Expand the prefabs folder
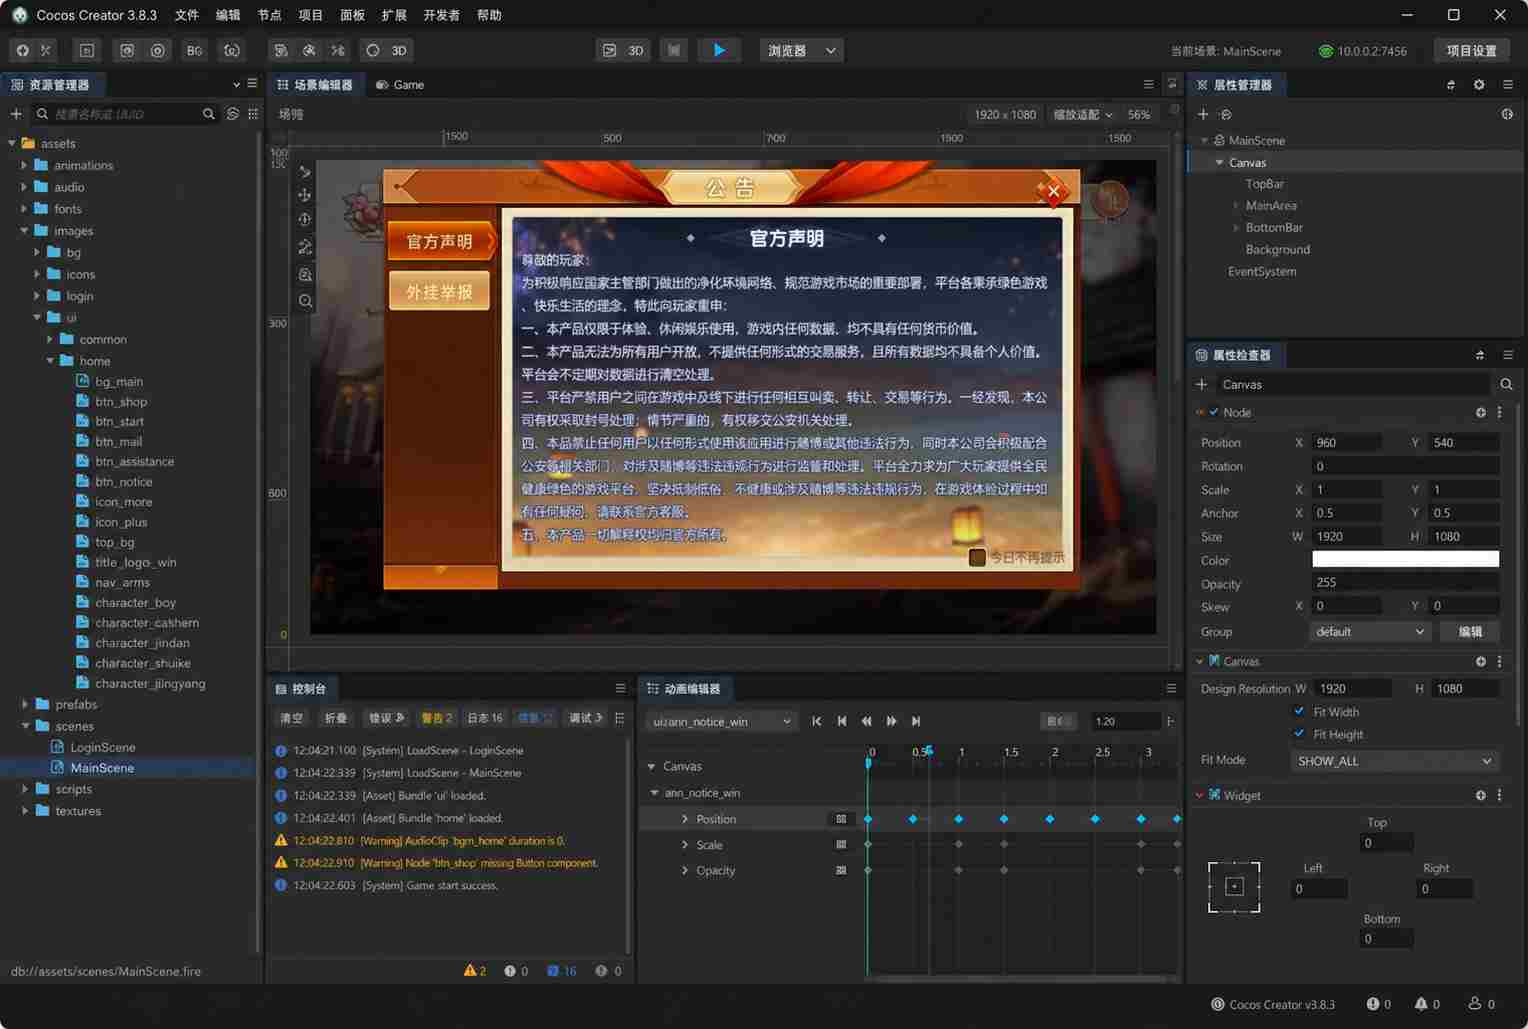 click(x=24, y=704)
